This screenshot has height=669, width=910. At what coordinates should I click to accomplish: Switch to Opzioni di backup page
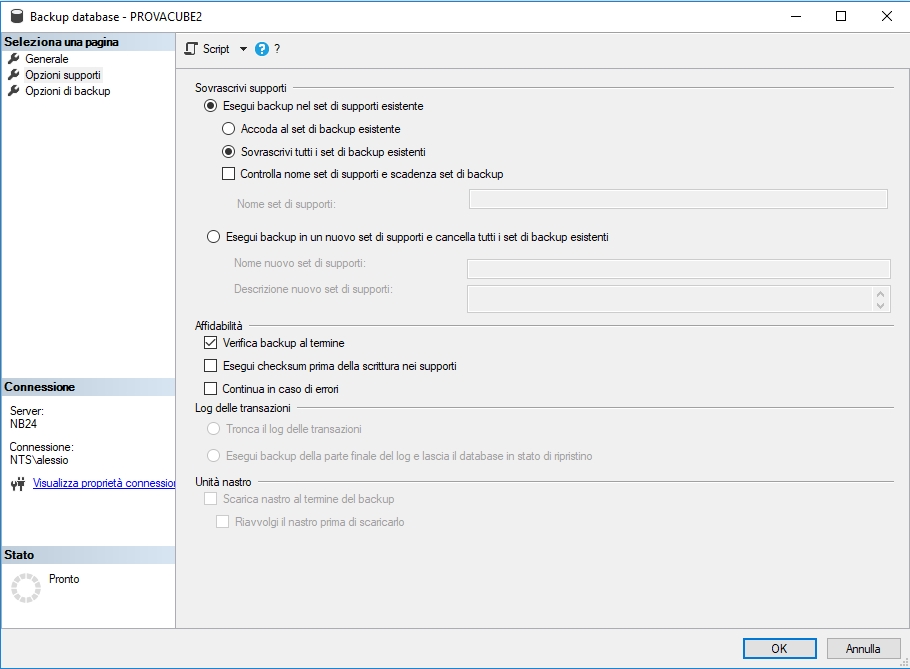click(68, 91)
